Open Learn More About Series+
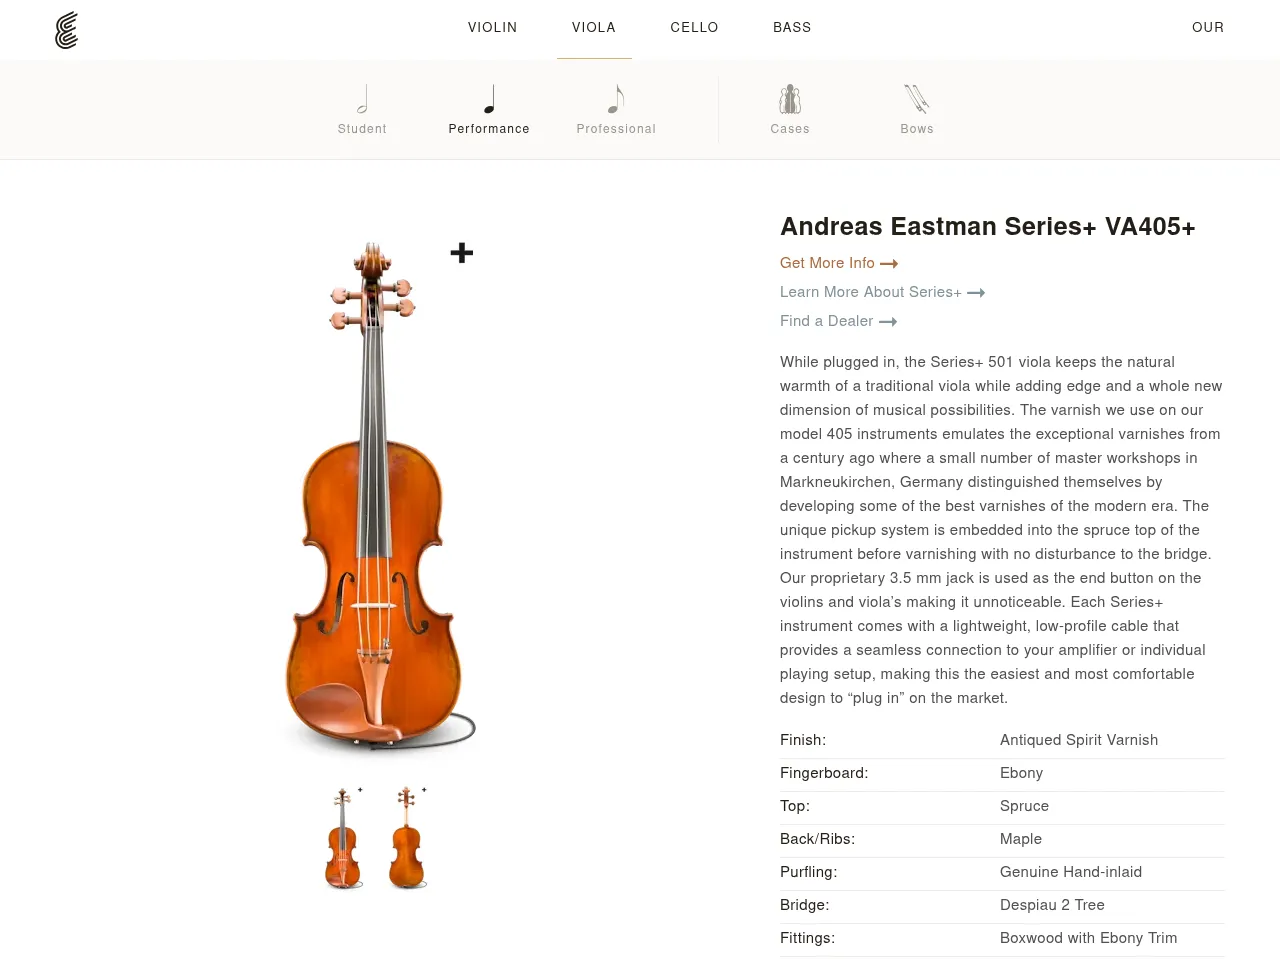The image size is (1280, 960). coord(870,292)
